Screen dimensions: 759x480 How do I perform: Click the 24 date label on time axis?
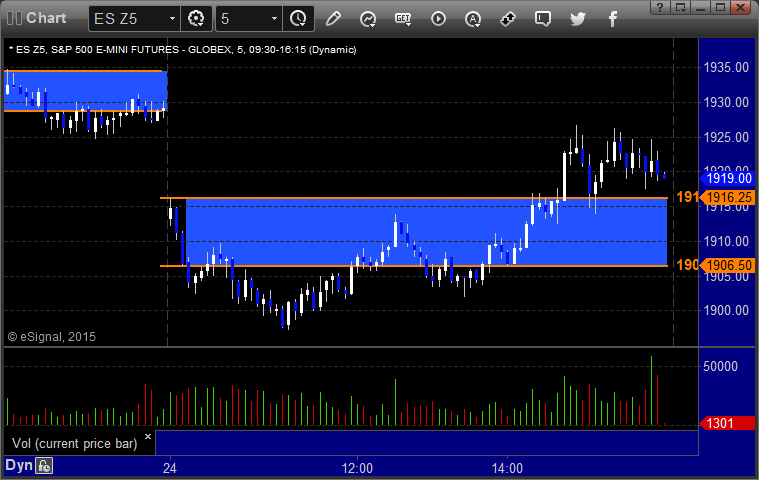coord(169,468)
